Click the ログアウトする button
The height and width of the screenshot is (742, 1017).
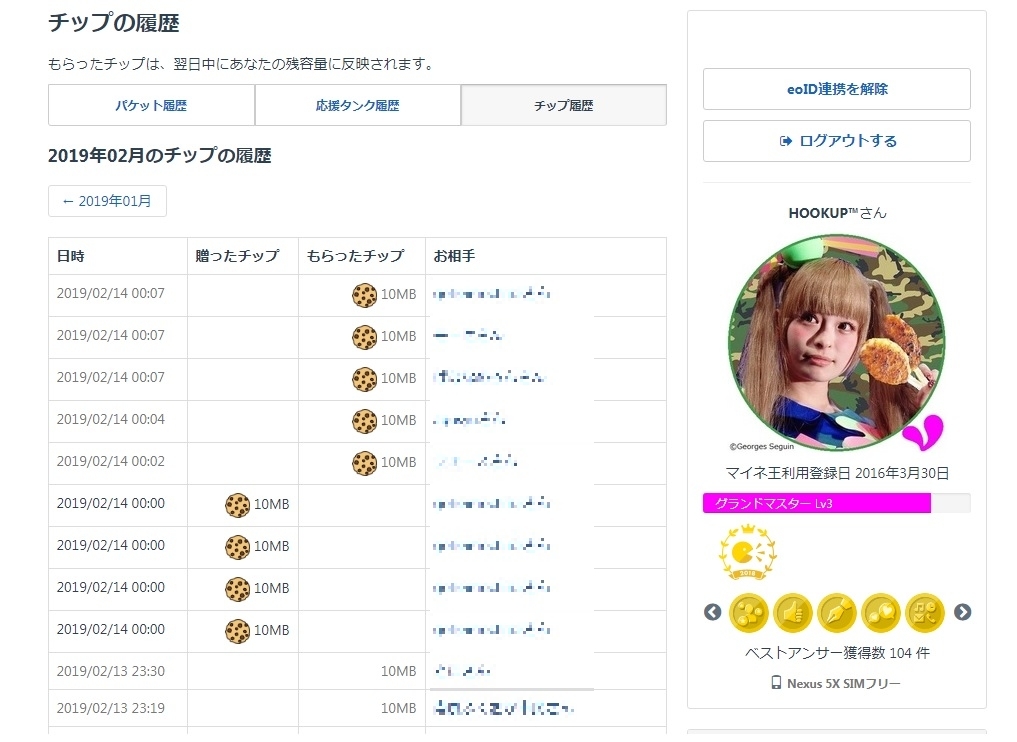coord(837,141)
